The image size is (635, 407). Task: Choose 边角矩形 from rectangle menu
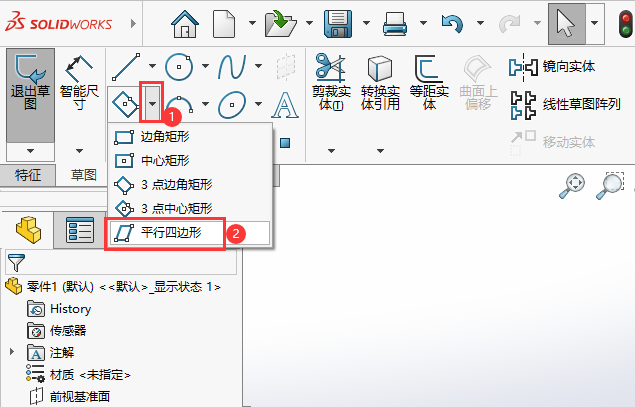point(190,137)
